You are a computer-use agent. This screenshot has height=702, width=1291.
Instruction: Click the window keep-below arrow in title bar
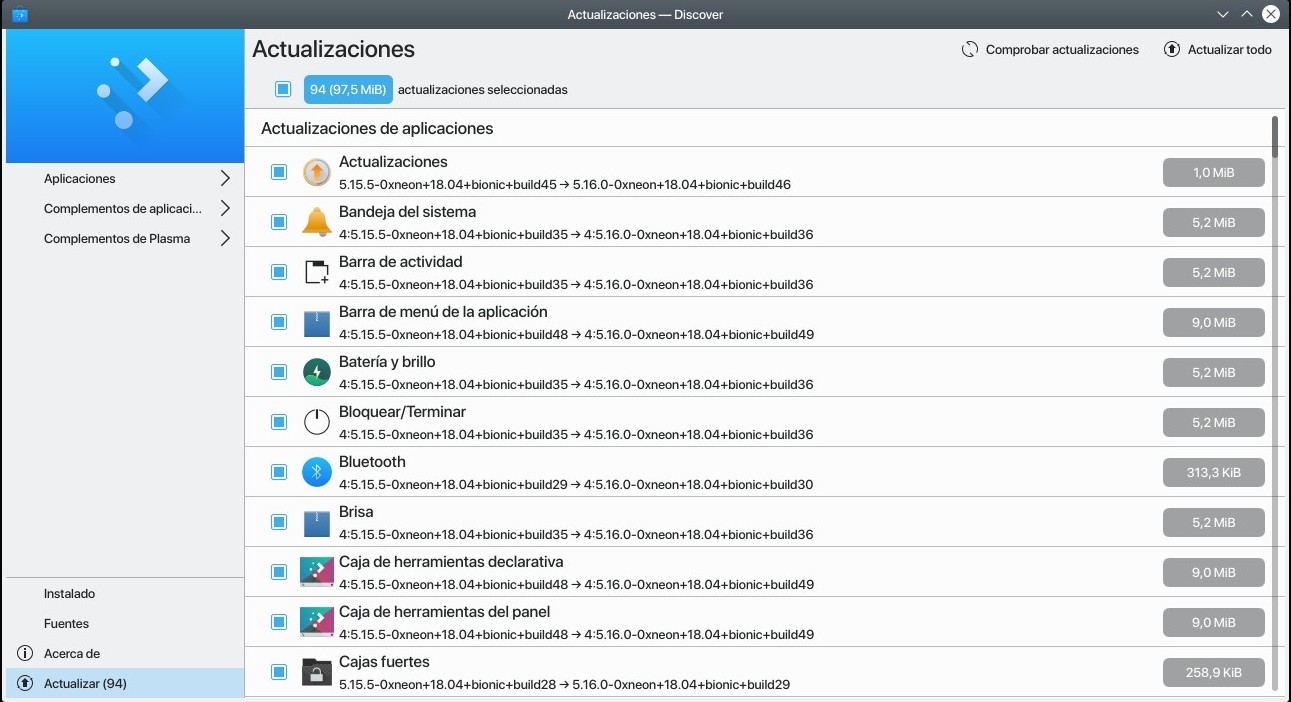[1222, 14]
